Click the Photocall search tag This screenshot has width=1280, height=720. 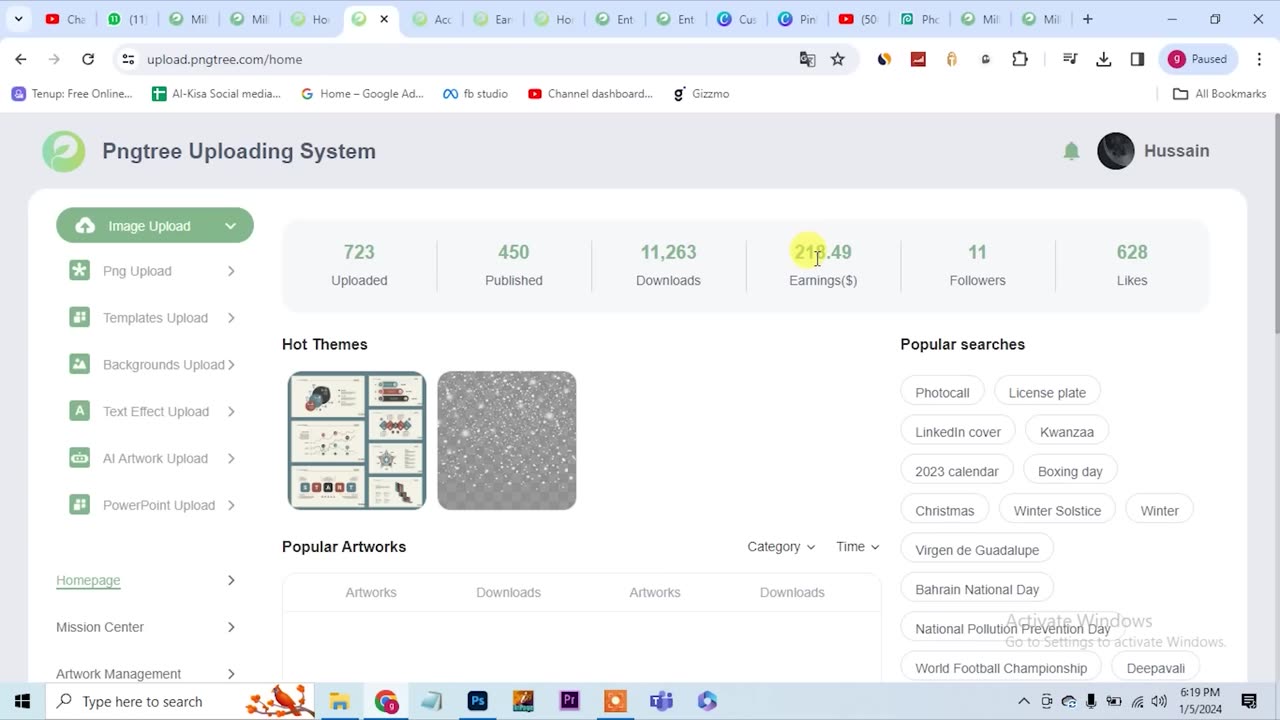(x=942, y=392)
